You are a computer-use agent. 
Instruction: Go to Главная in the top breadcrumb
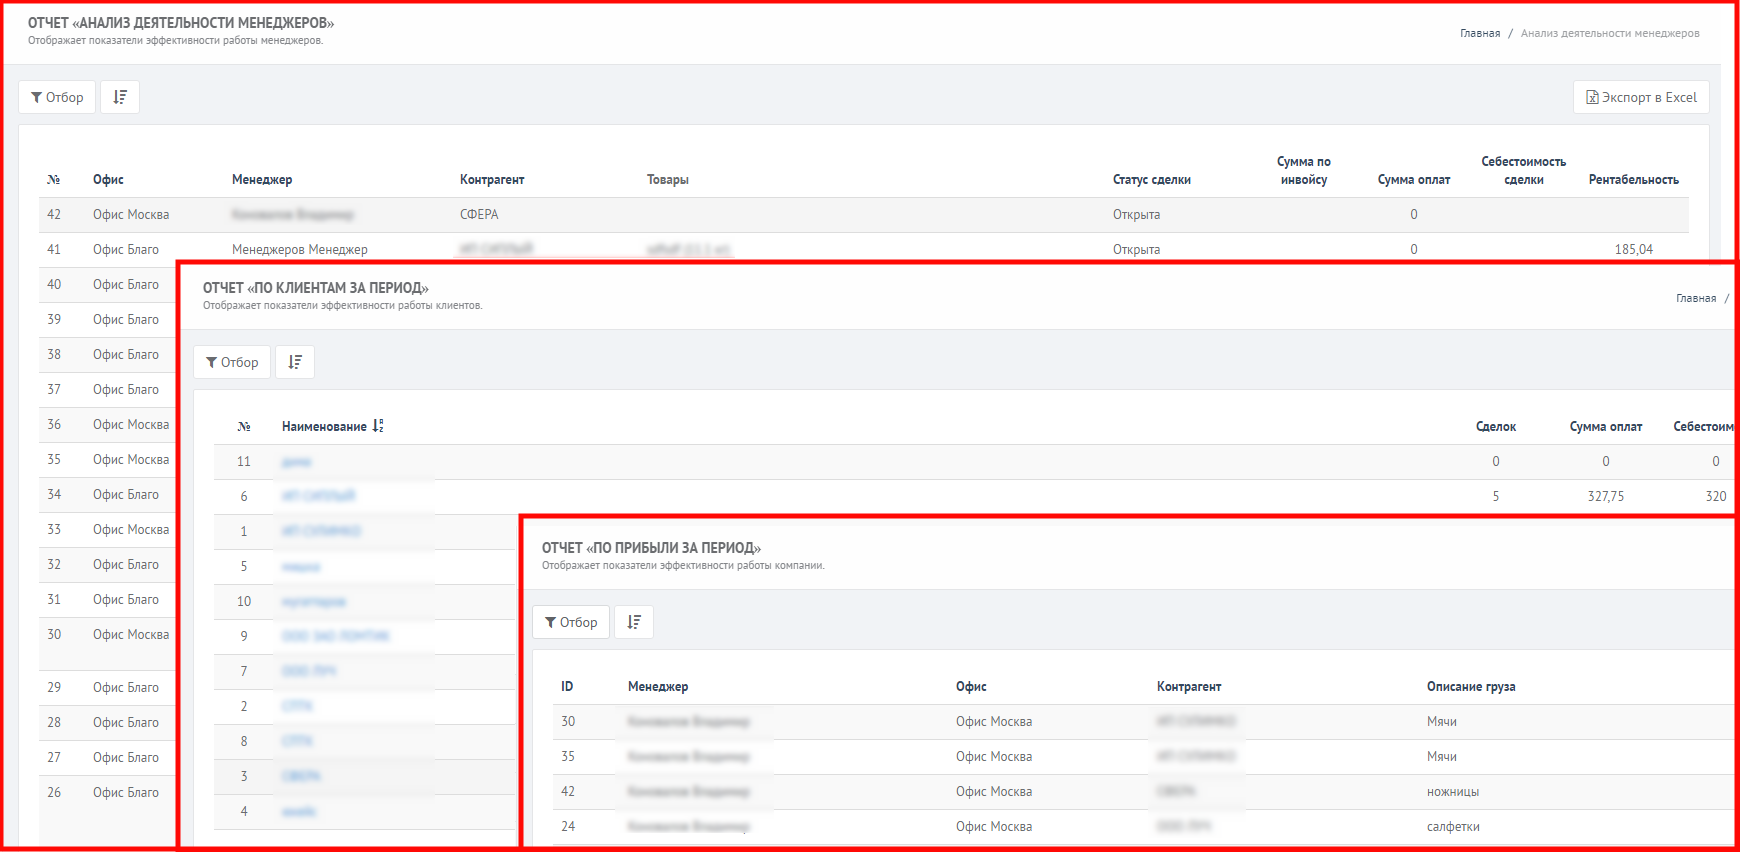click(x=1480, y=33)
